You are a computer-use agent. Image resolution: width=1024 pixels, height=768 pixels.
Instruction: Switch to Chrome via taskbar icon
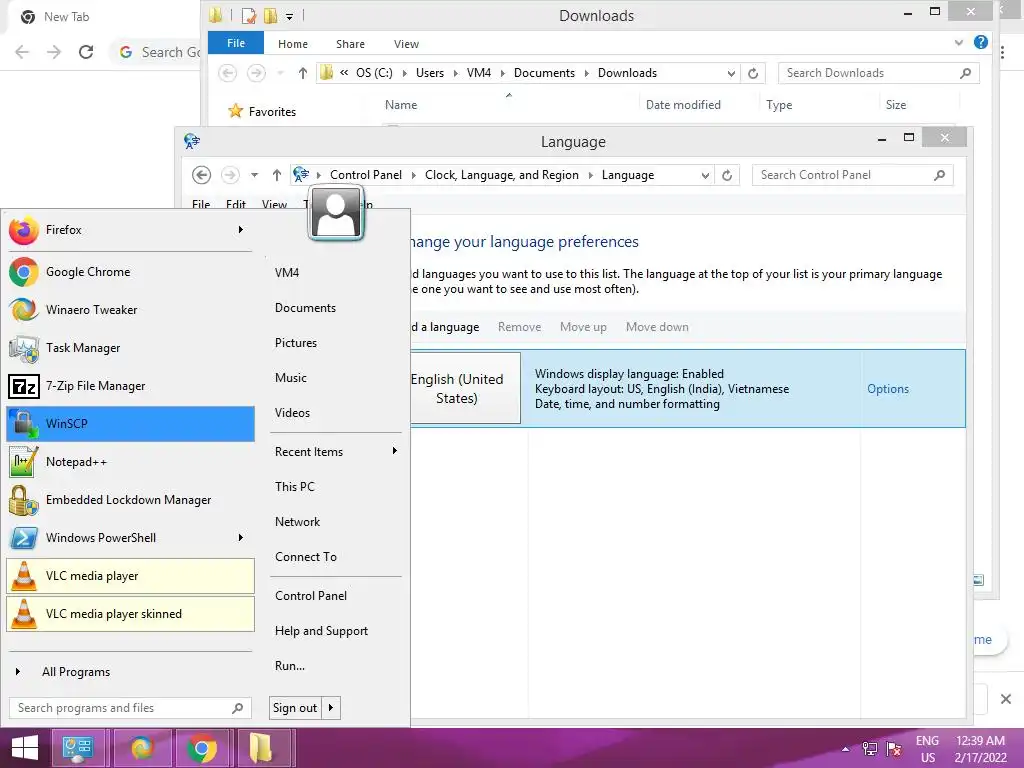tap(202, 748)
